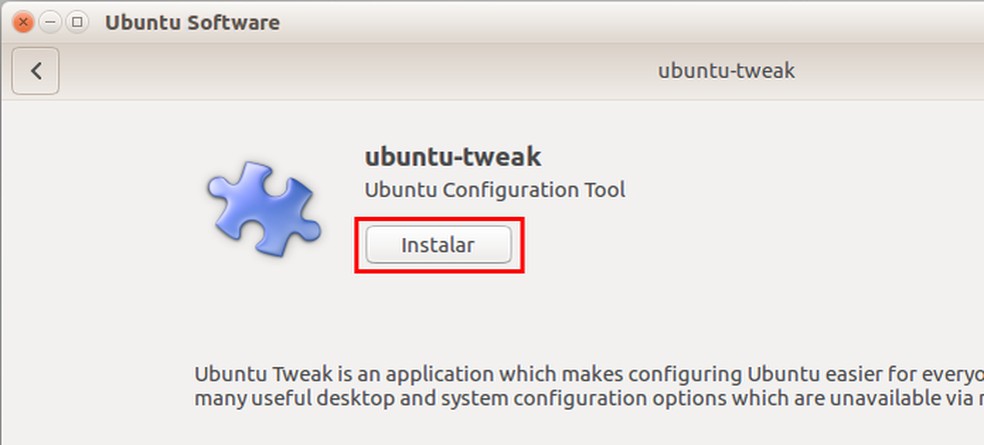This screenshot has width=984, height=445.
Task: Select the bold "ubuntu-tweak" app name heading
Action: pos(452,156)
